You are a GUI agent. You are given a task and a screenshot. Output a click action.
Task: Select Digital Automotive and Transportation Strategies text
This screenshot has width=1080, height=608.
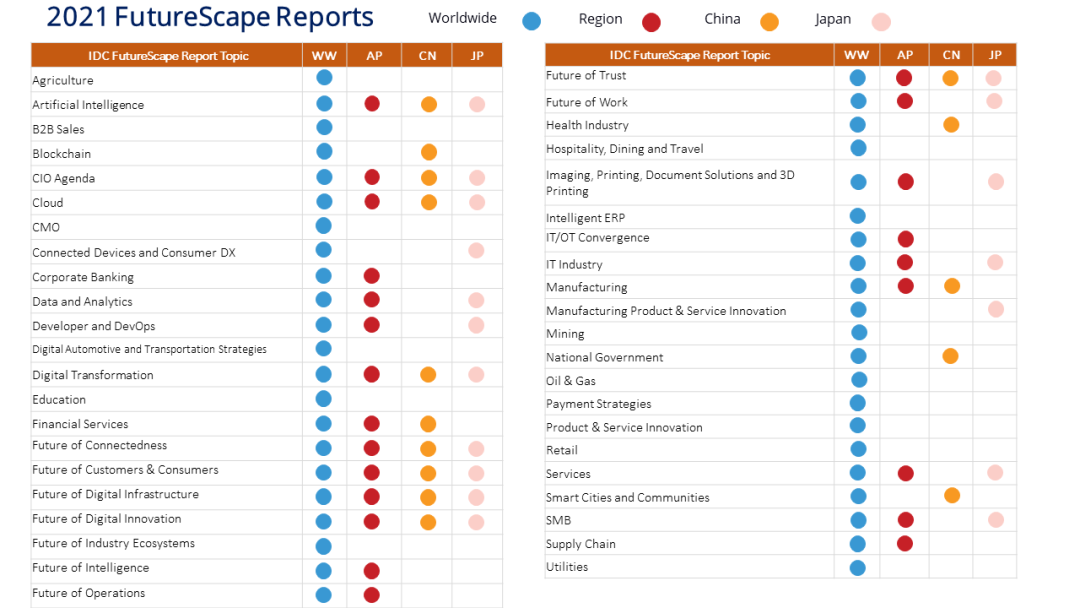(x=149, y=349)
